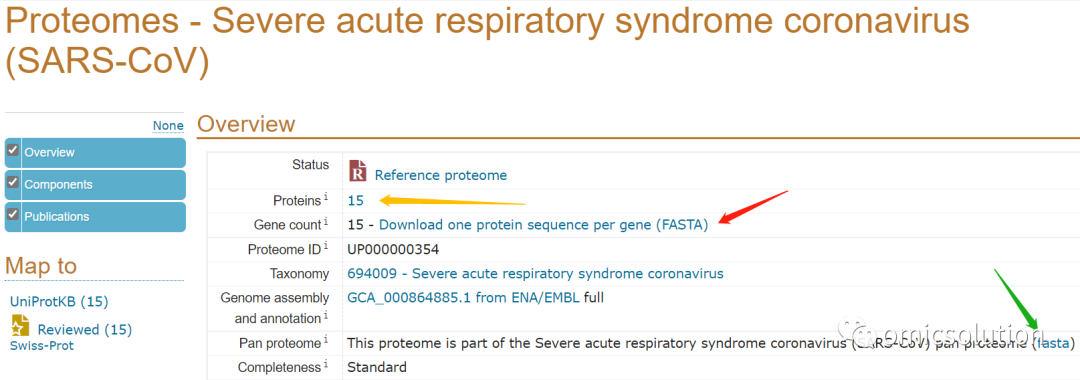Click the info icon beside Completeness
The image size is (1080, 380).
326,365
